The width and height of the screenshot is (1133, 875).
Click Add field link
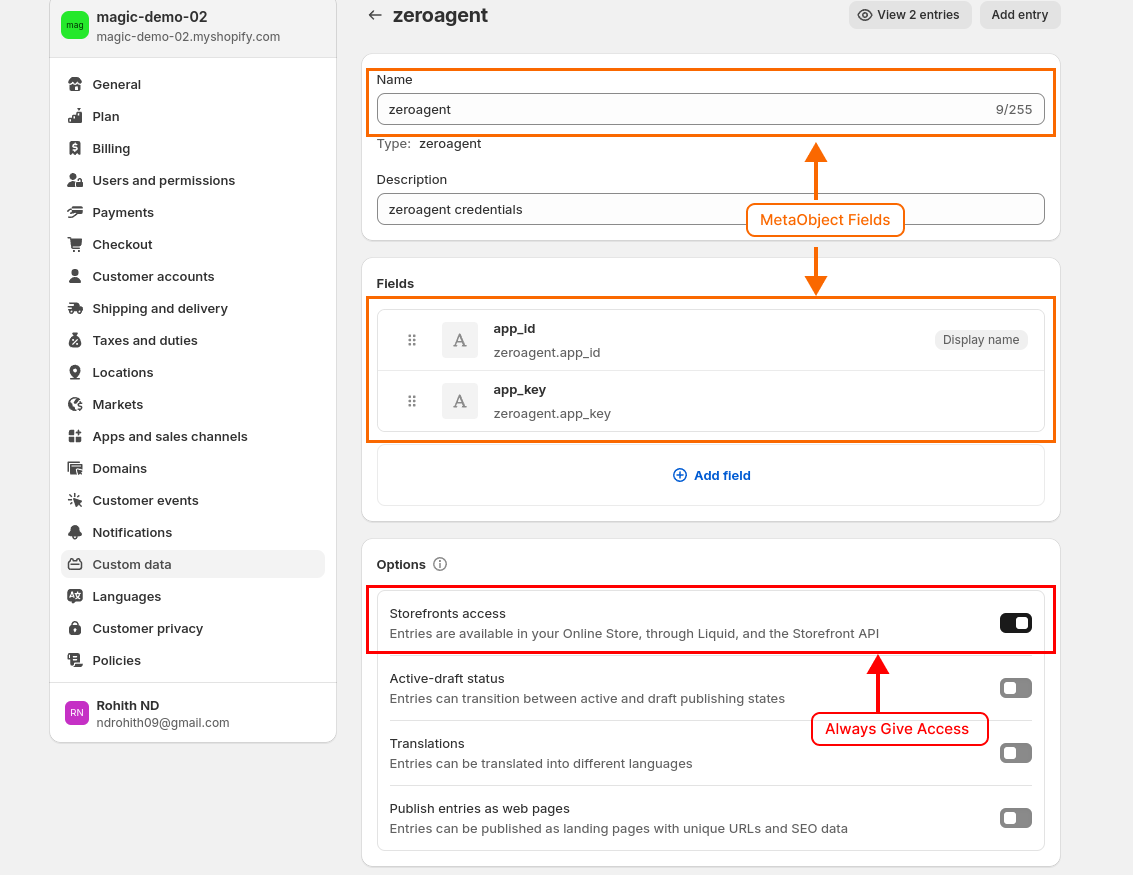coord(712,475)
